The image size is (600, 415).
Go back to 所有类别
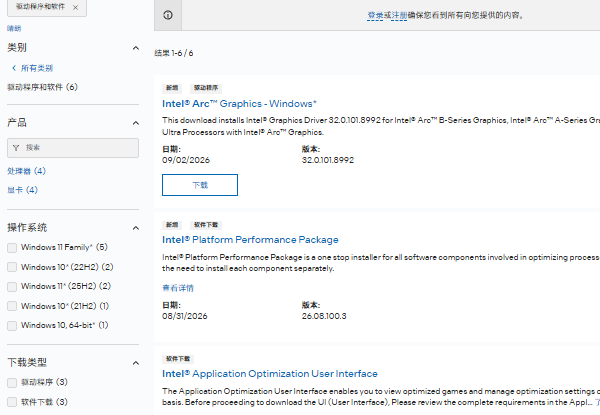tap(37, 68)
